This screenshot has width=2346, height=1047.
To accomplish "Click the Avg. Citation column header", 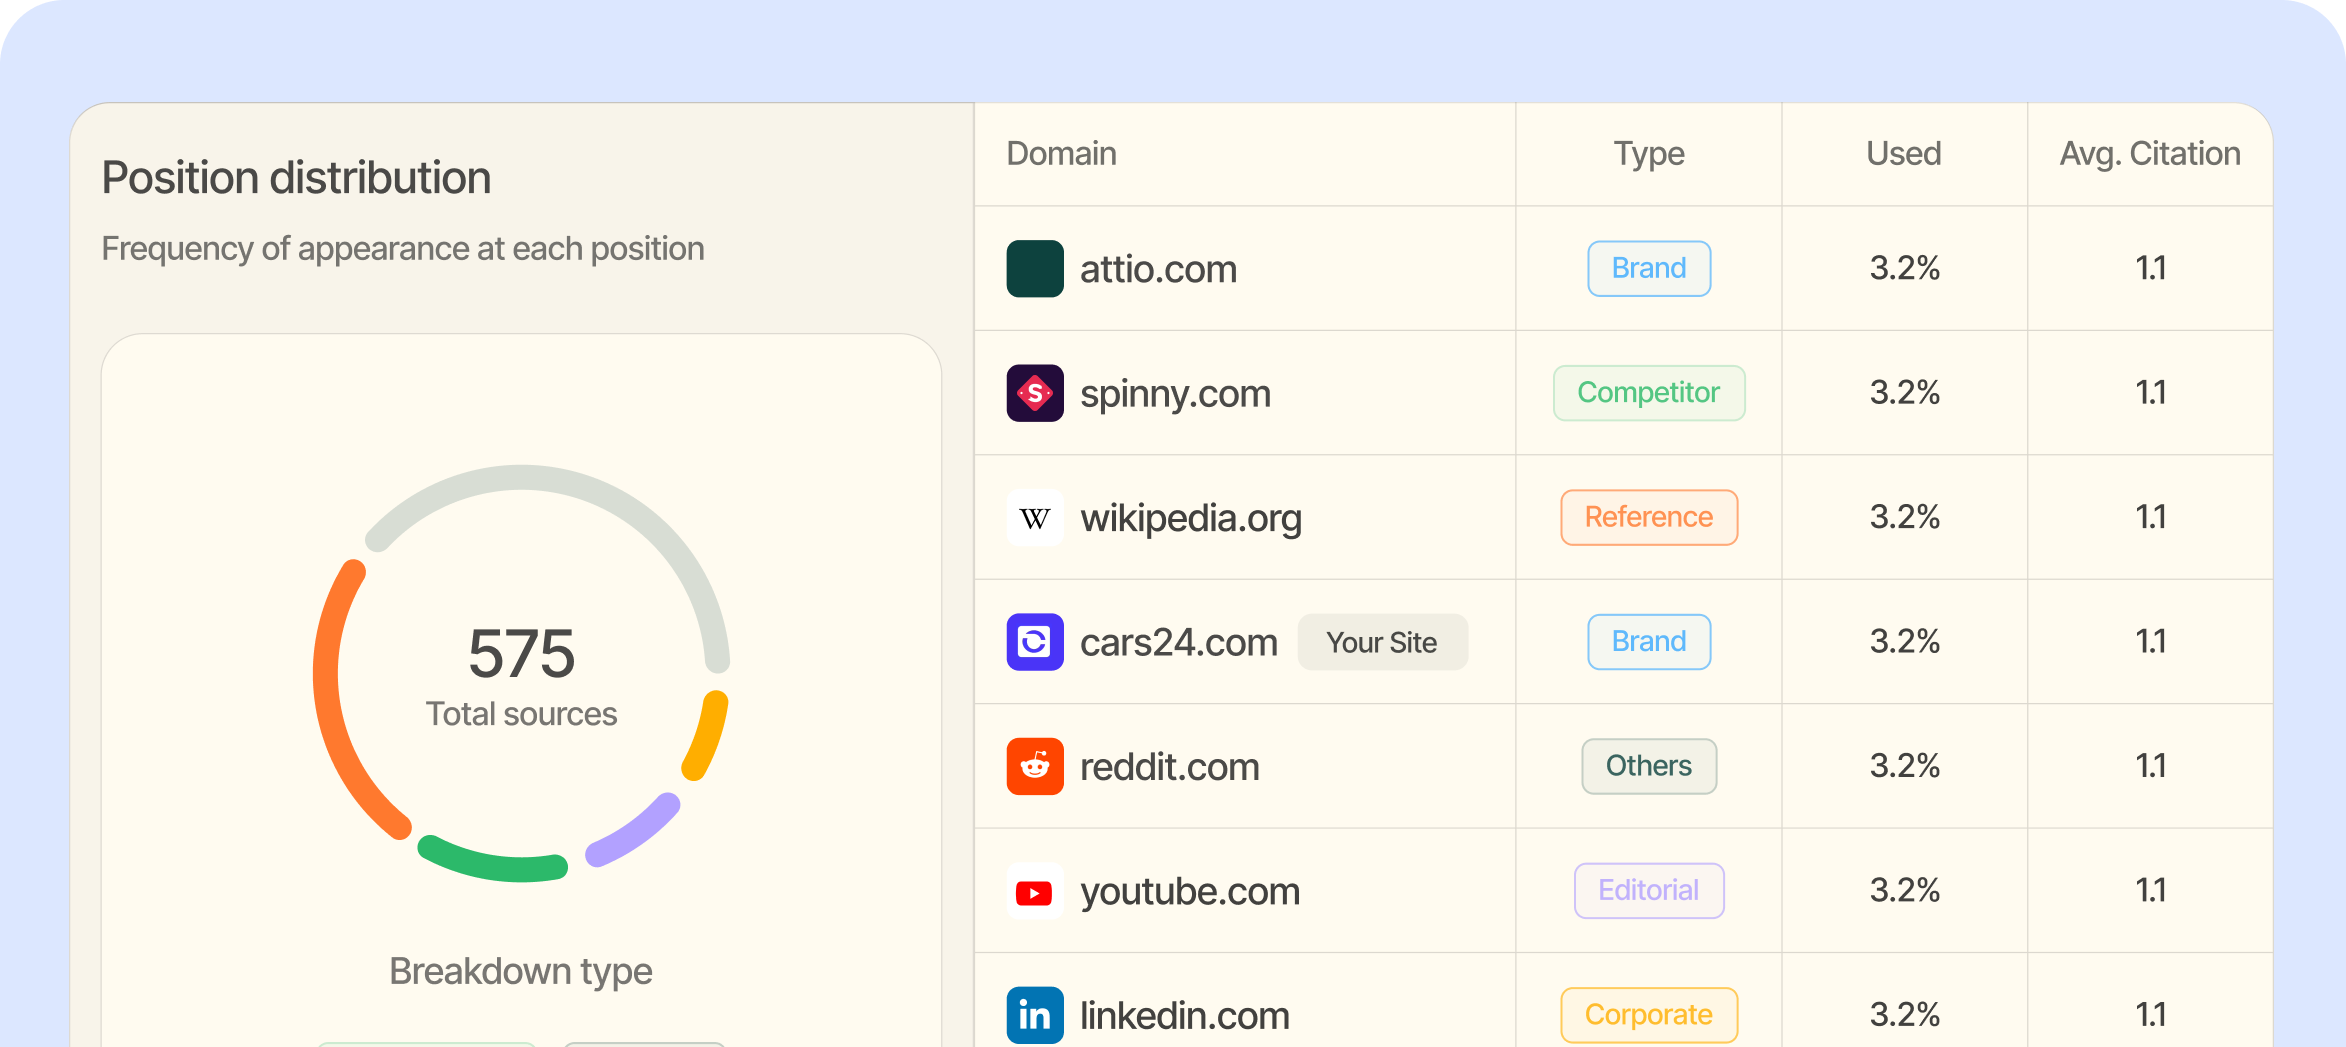I will click(2149, 154).
